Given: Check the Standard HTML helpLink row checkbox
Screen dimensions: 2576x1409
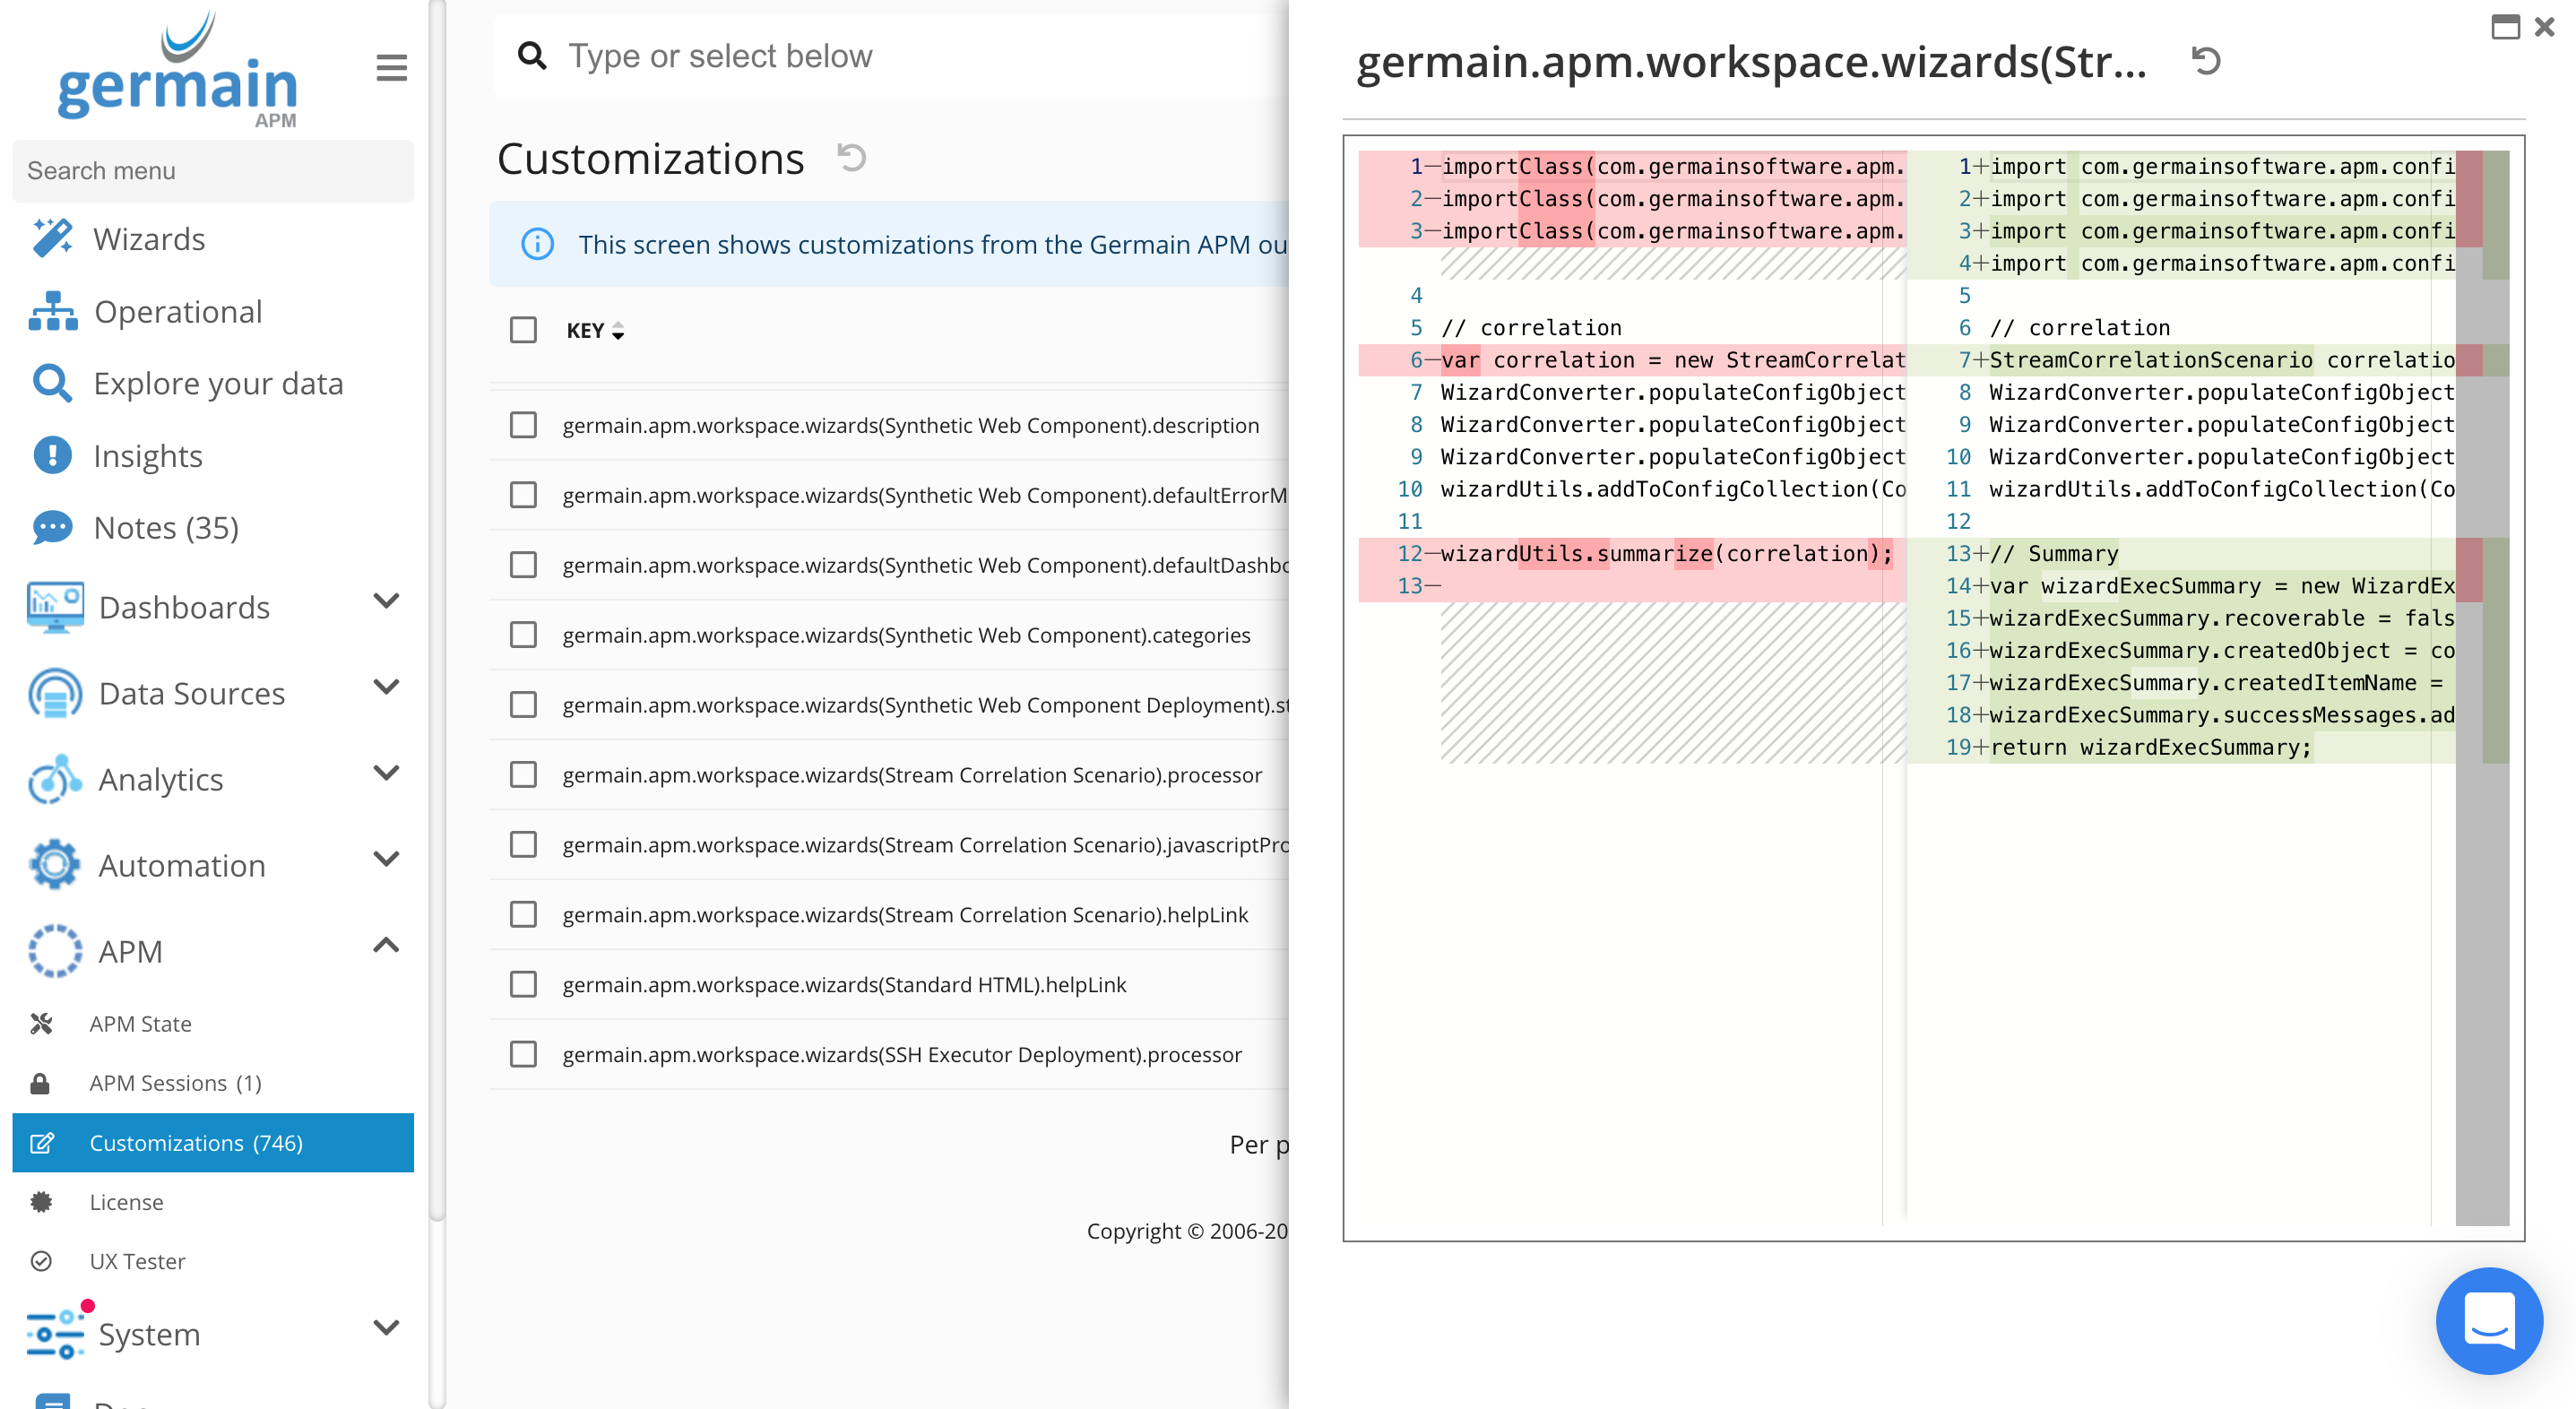Looking at the screenshot, I should [x=523, y=985].
